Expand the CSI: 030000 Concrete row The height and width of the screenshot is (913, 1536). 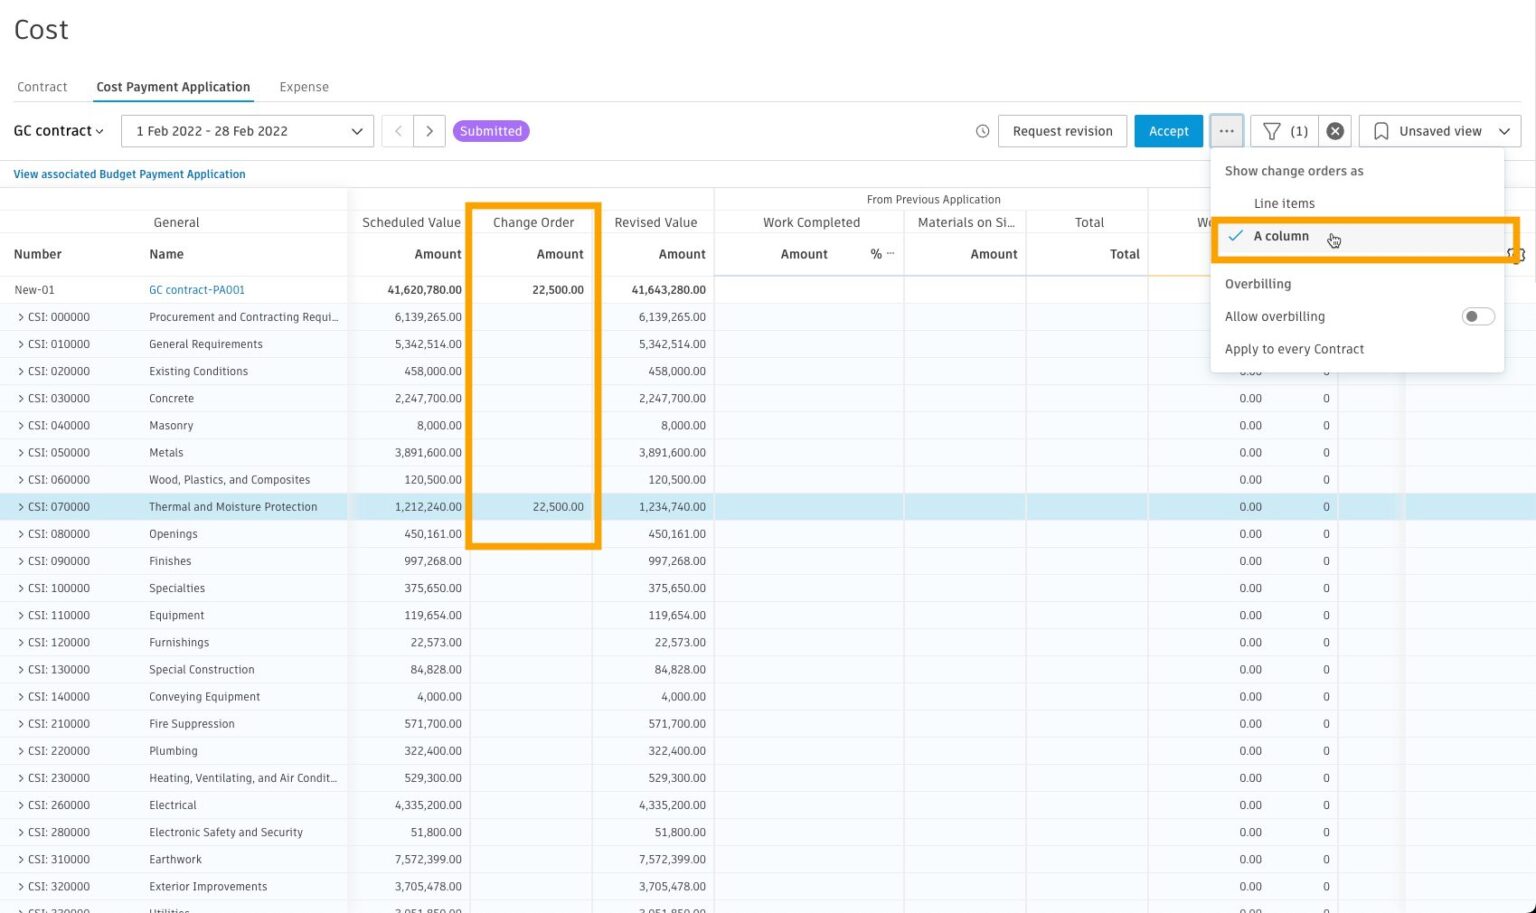point(20,398)
